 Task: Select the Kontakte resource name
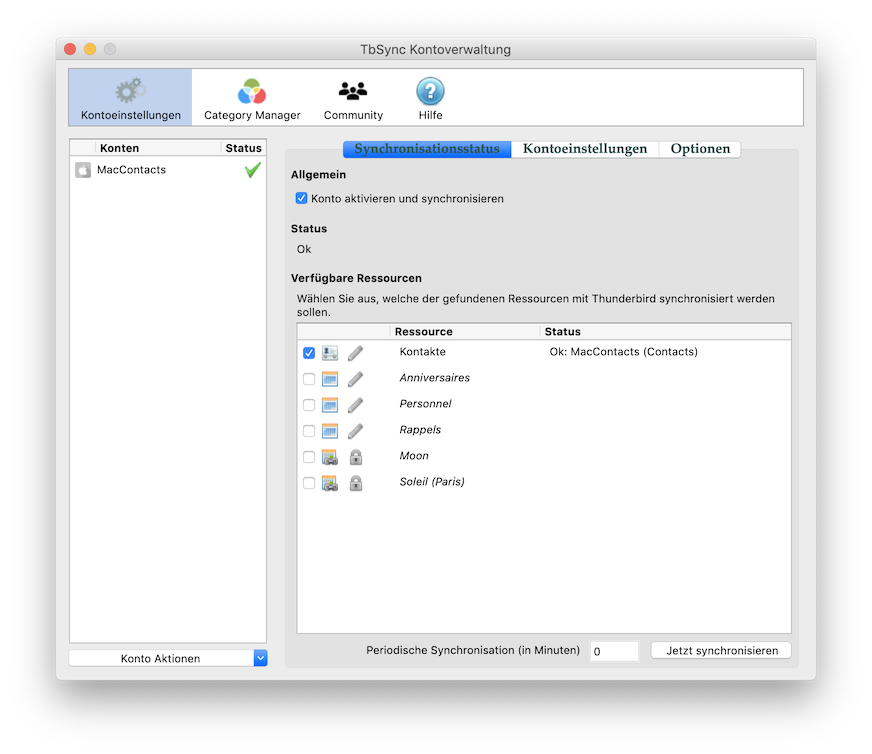point(423,352)
